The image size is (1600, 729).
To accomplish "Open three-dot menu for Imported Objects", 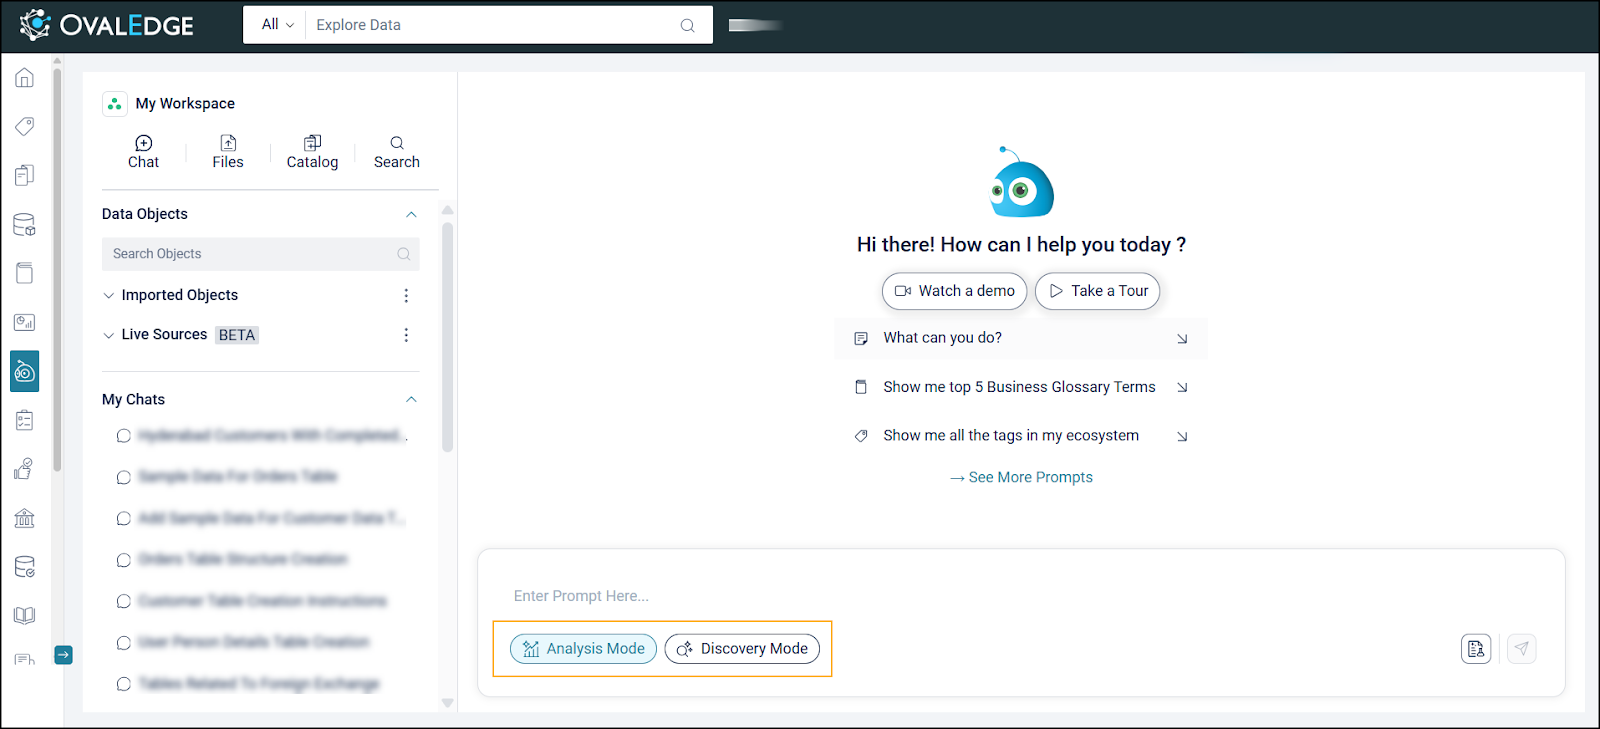I will coord(406,296).
